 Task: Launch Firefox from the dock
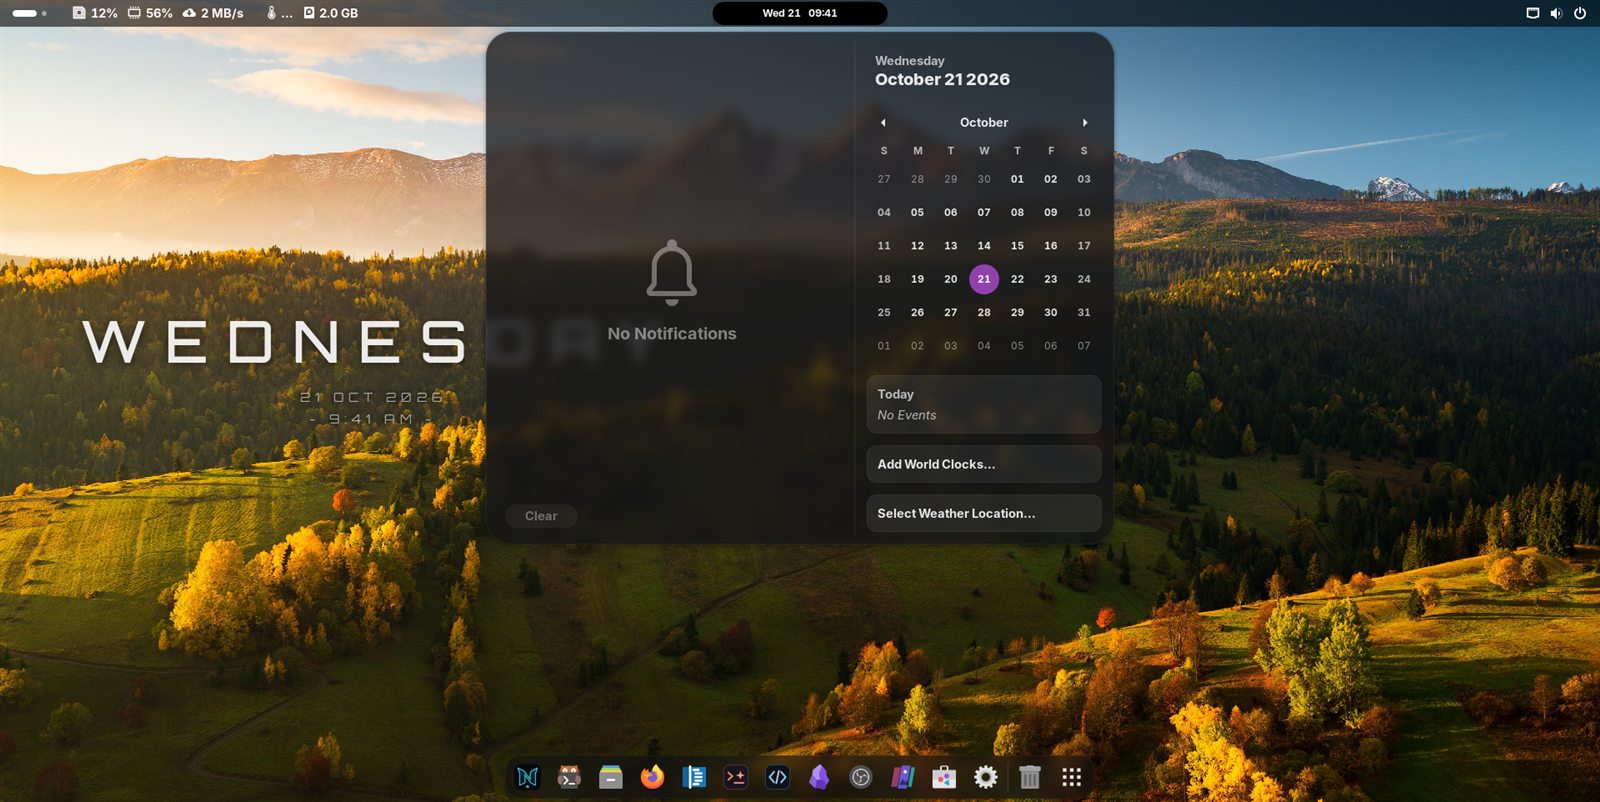pos(652,777)
